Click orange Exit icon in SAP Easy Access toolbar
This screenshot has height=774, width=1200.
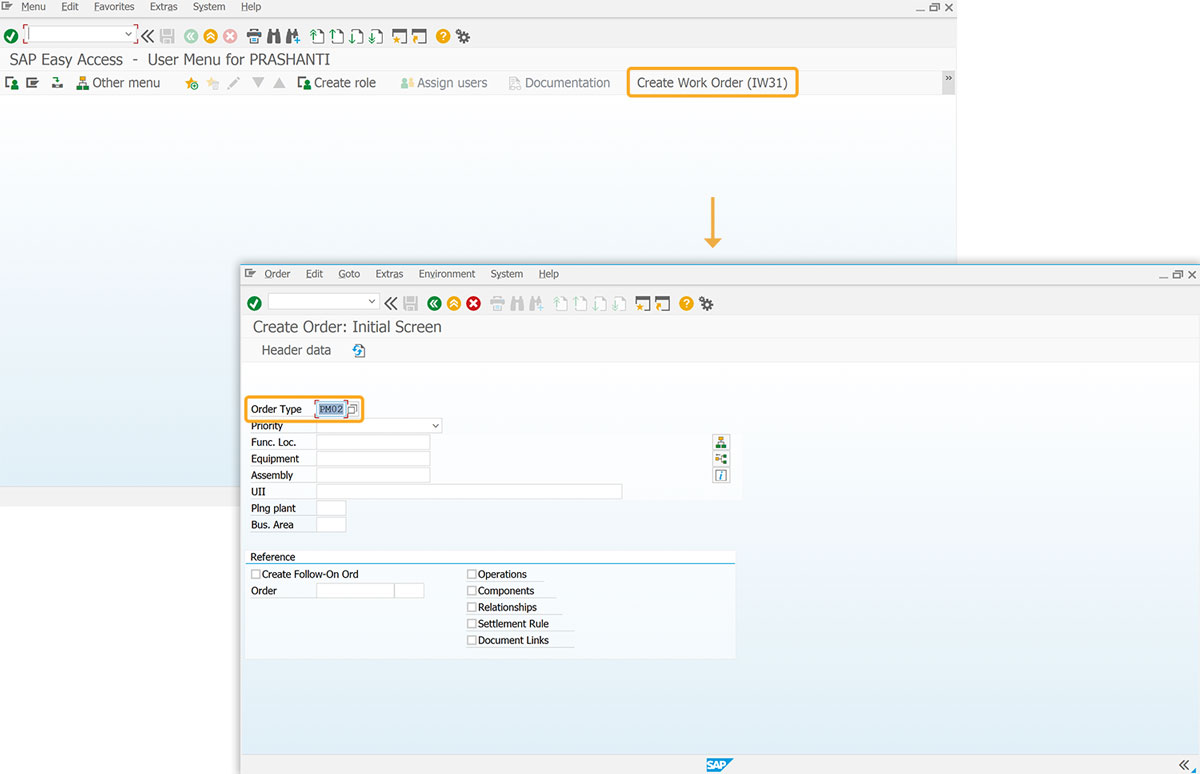(x=210, y=36)
